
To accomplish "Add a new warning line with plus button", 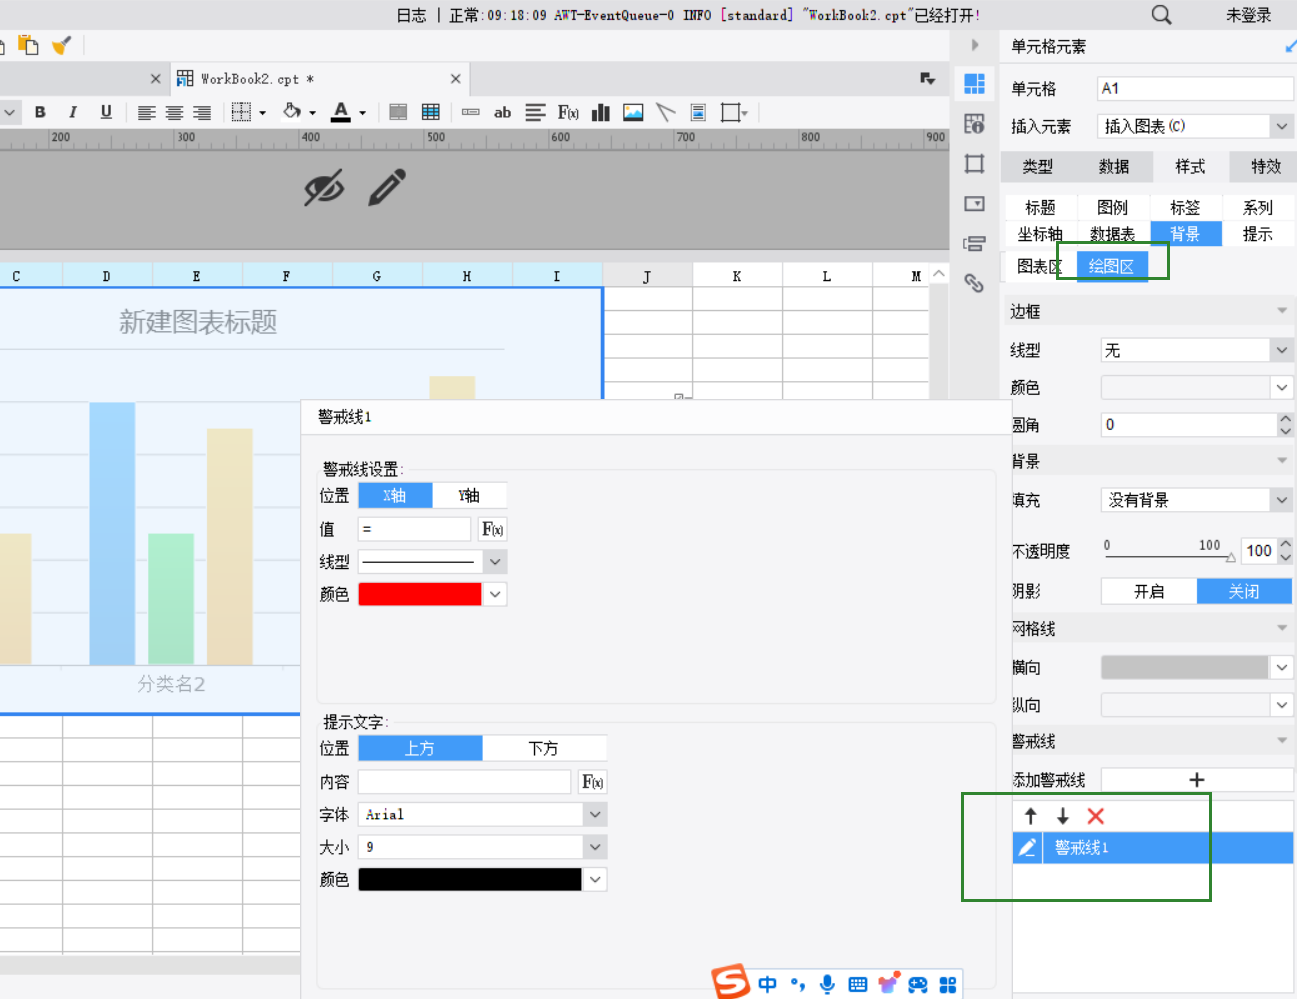I will pos(1197,780).
